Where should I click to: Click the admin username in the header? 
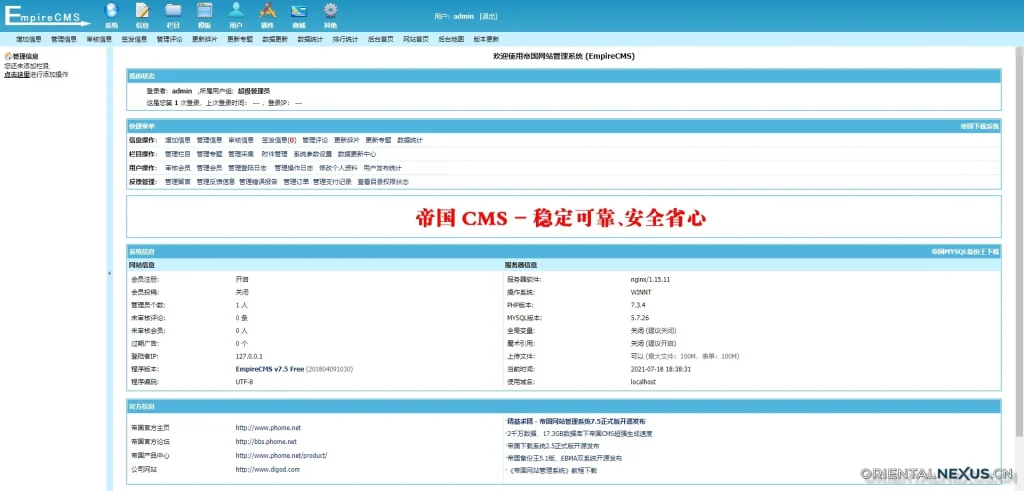[463, 16]
